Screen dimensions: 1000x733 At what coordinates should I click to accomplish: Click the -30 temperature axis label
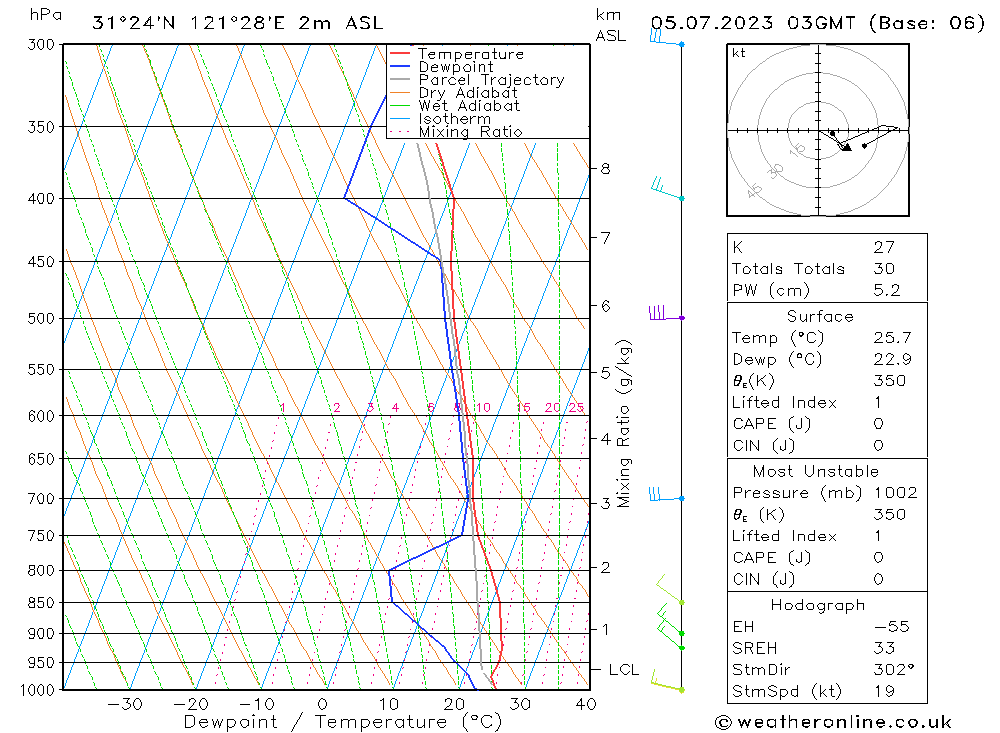(124, 704)
